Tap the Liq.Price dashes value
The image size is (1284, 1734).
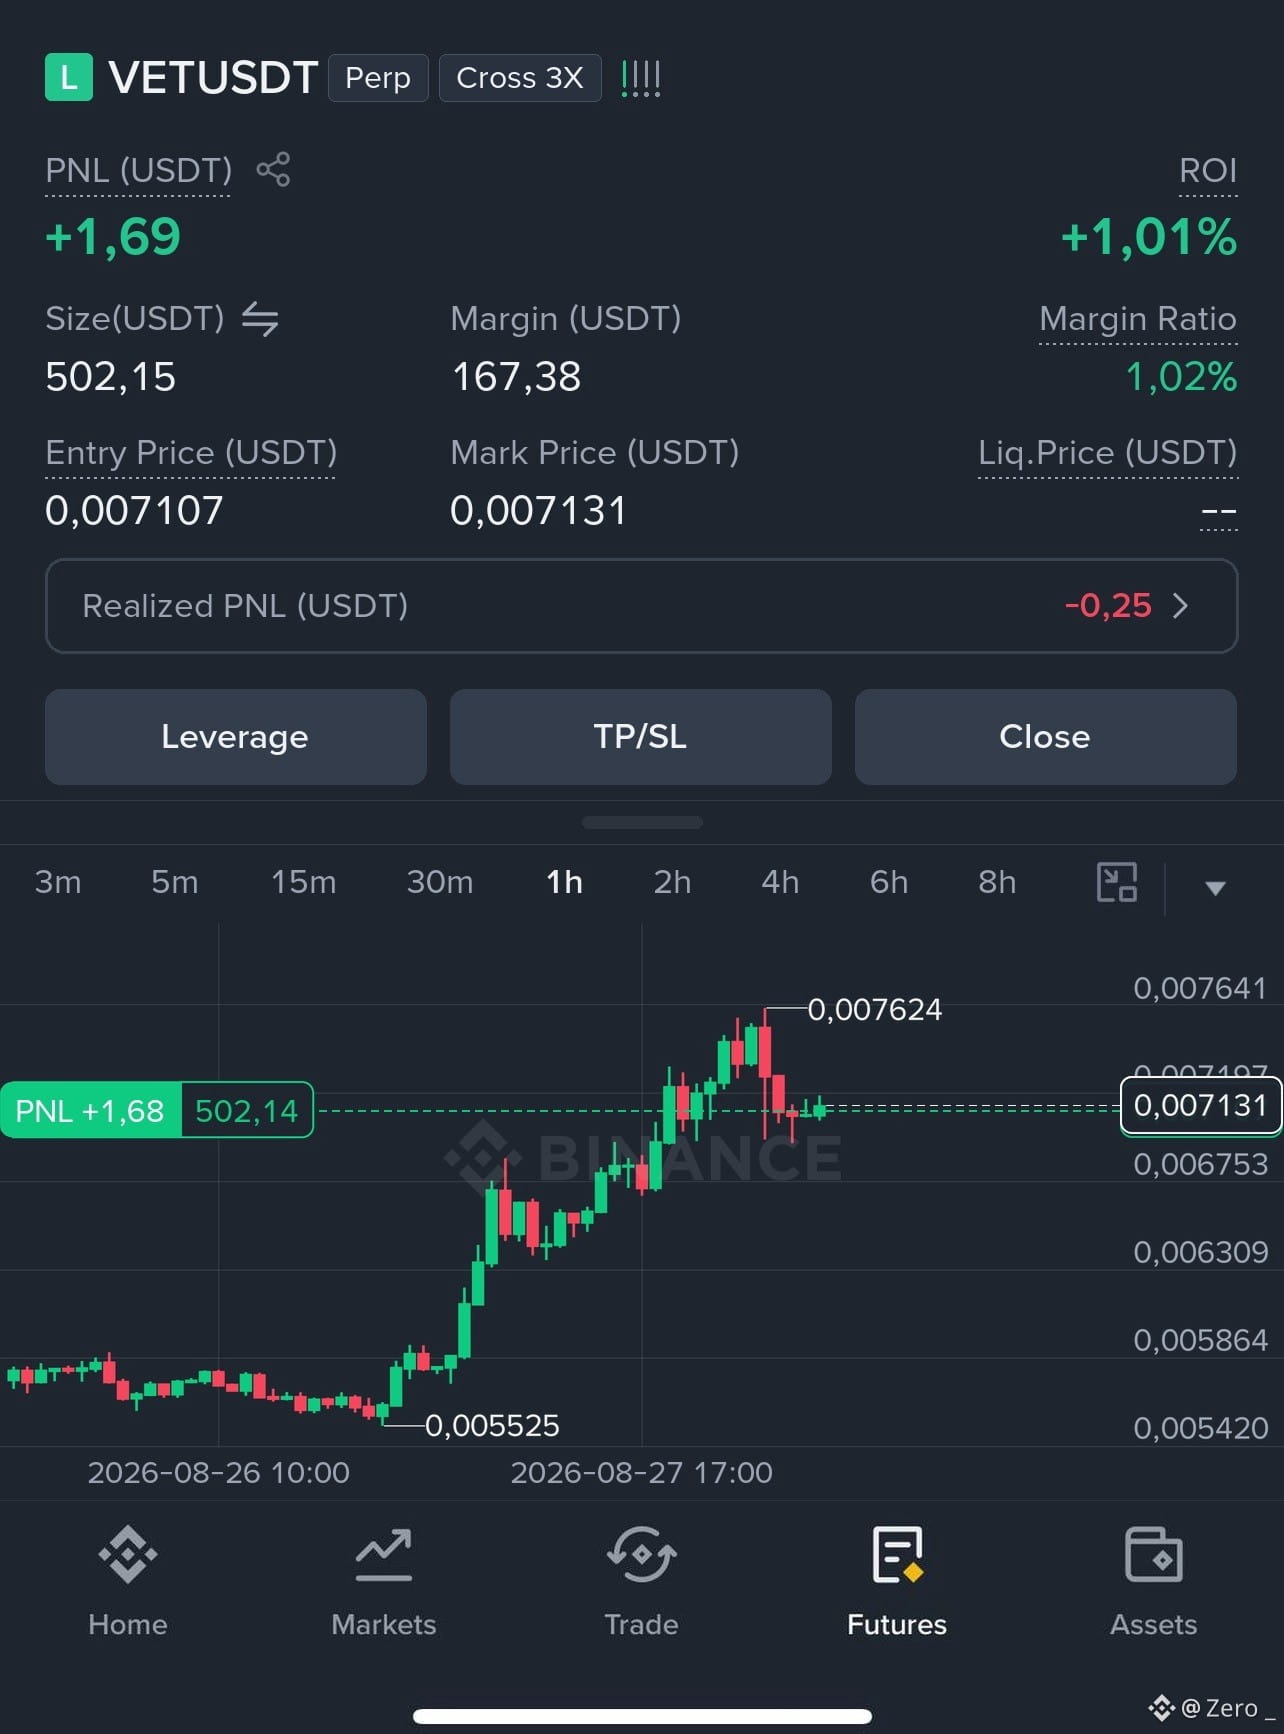(1219, 513)
